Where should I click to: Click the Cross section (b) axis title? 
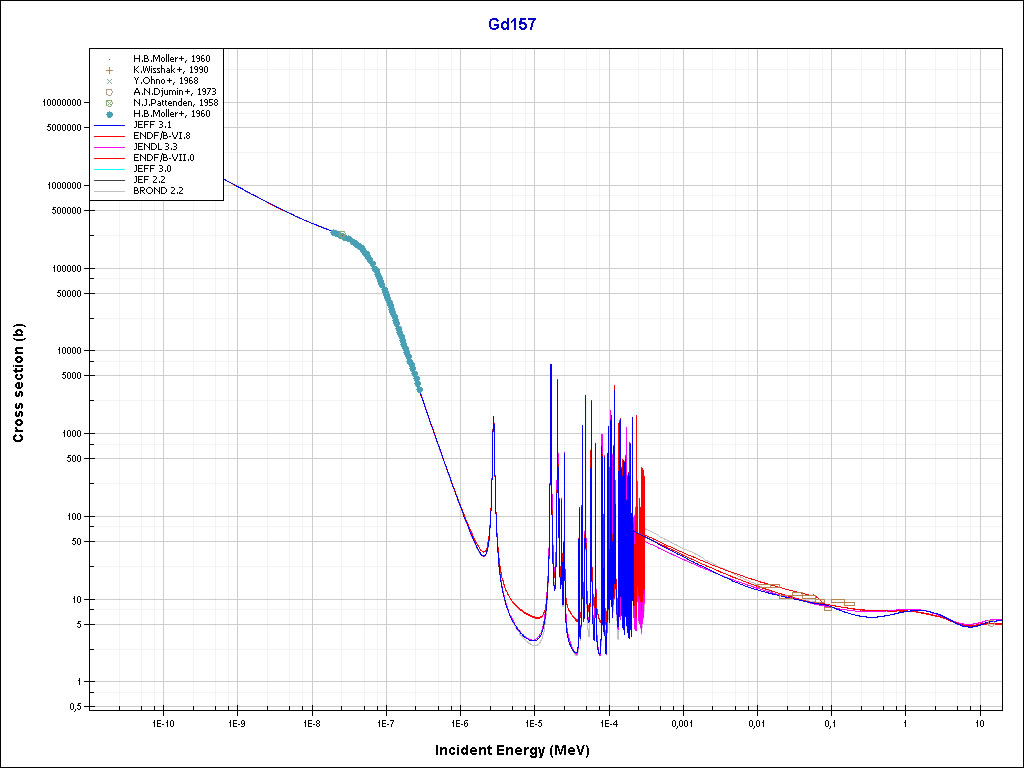pyautogui.click(x=18, y=384)
